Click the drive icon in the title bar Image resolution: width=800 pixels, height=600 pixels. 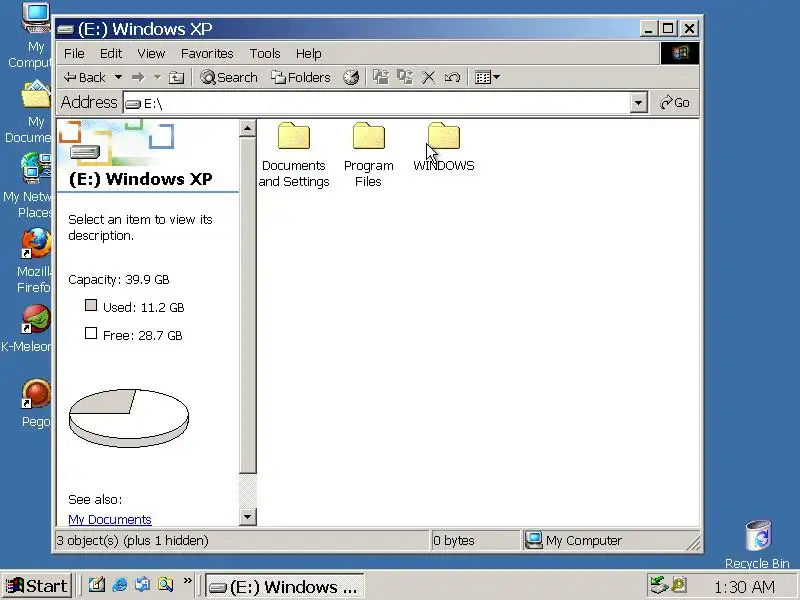(65, 30)
